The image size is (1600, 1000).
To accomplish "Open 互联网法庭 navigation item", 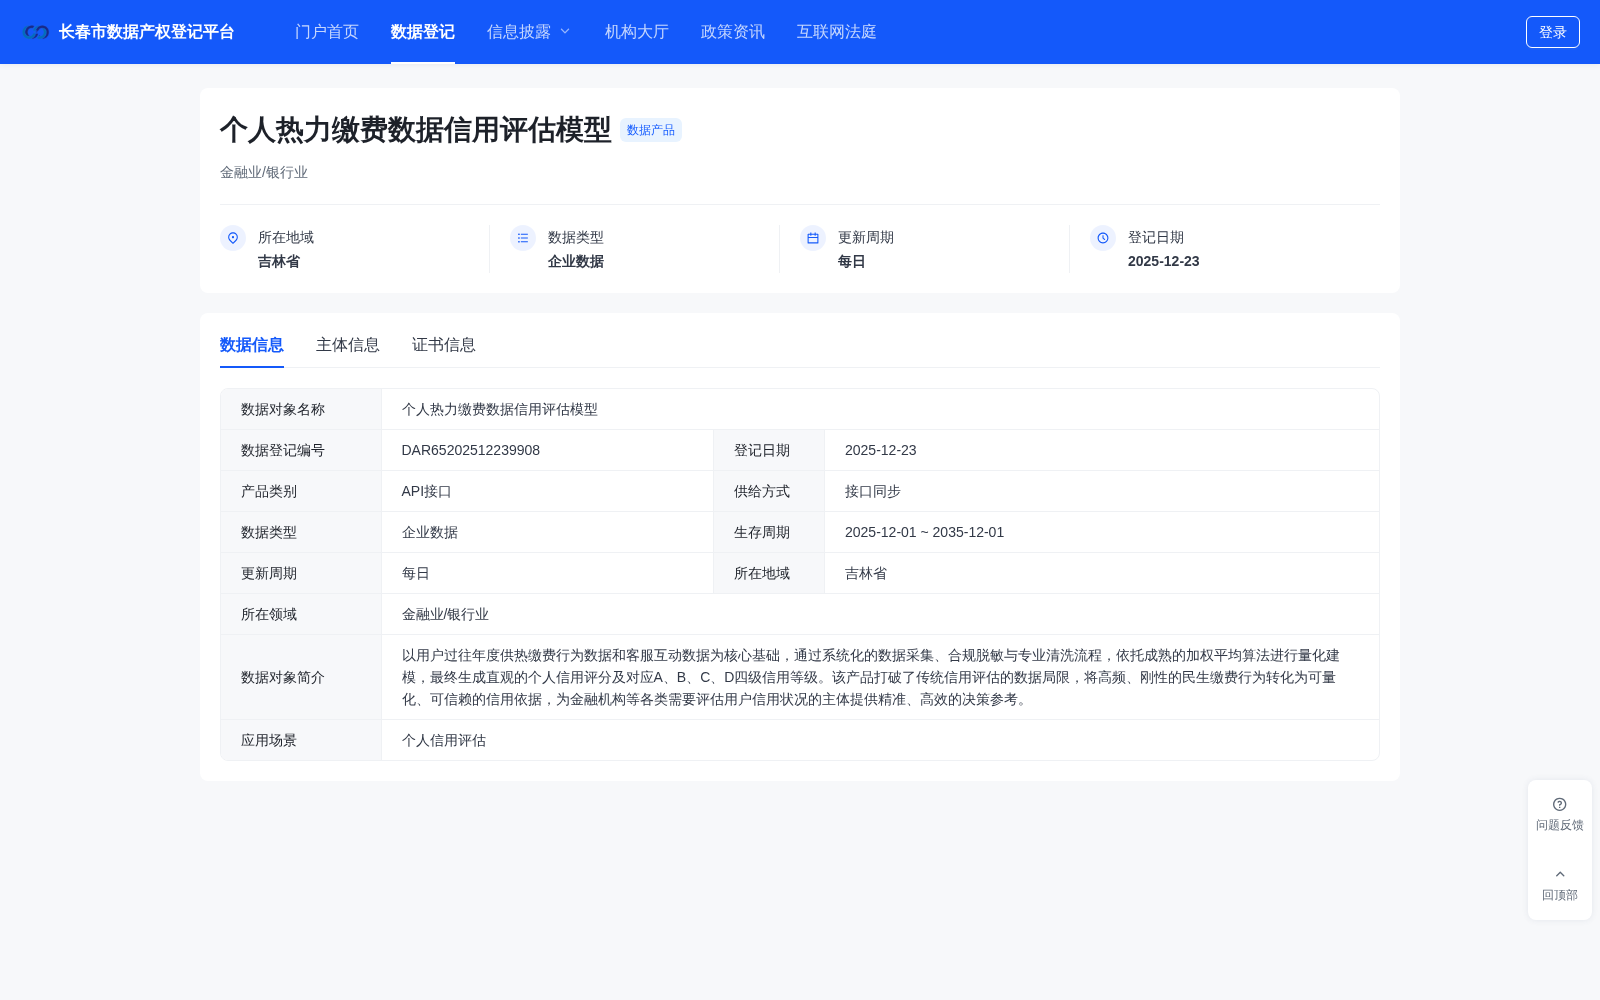I will [837, 32].
